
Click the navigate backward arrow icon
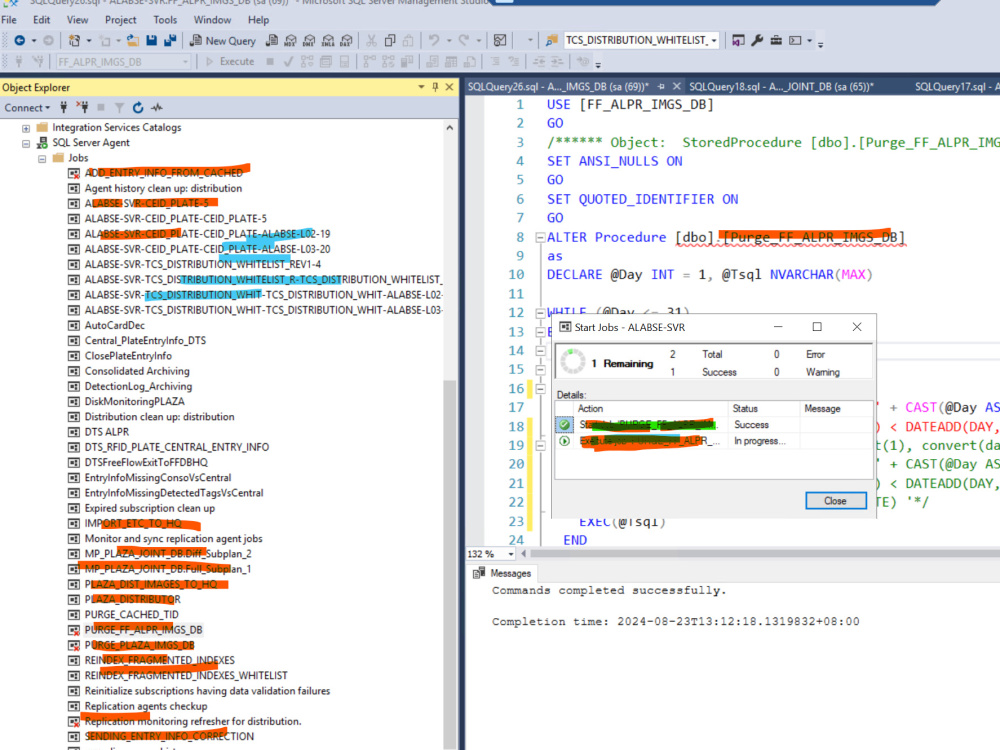click(19, 41)
